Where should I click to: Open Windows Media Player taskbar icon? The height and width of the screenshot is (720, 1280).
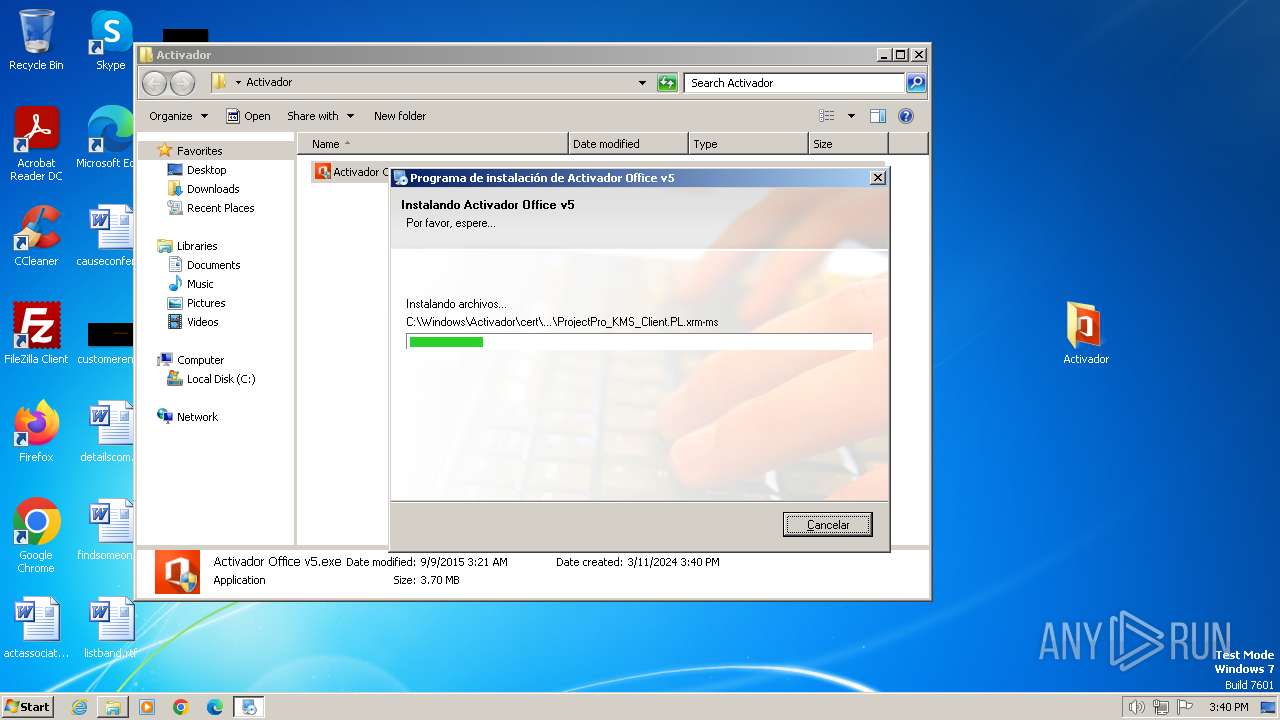point(147,707)
